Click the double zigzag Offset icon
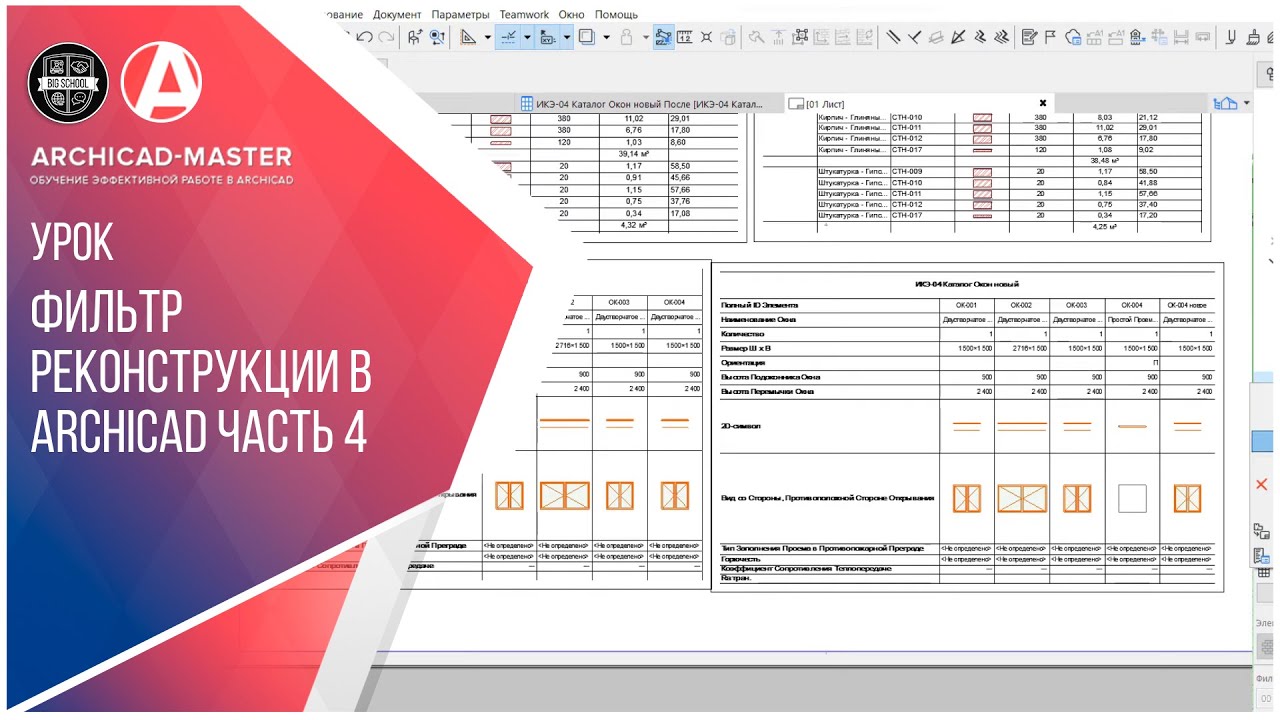The height and width of the screenshot is (720, 1280). coord(1001,37)
